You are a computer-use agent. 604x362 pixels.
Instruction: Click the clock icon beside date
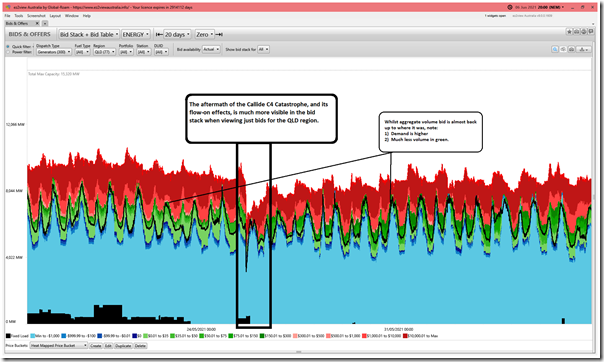coord(510,7)
